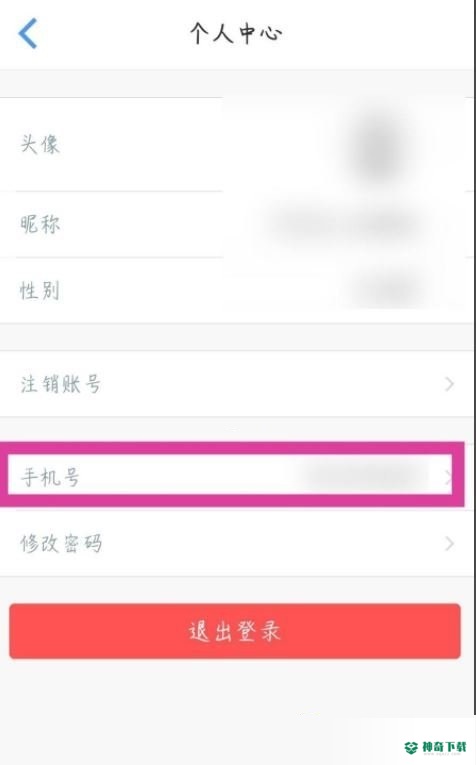Tap the blurred avatar picture
The width and height of the screenshot is (476, 765).
click(x=376, y=146)
